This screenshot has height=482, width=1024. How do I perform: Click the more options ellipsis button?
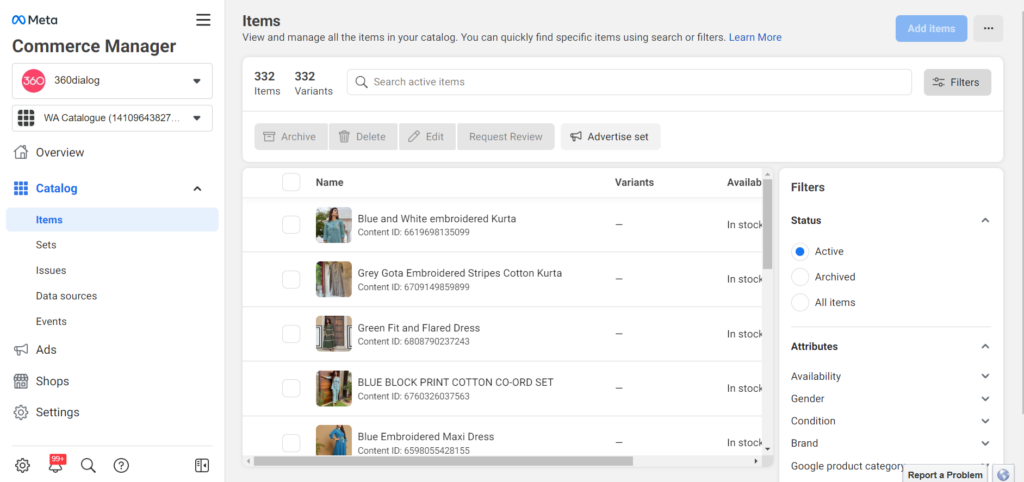coord(988,29)
